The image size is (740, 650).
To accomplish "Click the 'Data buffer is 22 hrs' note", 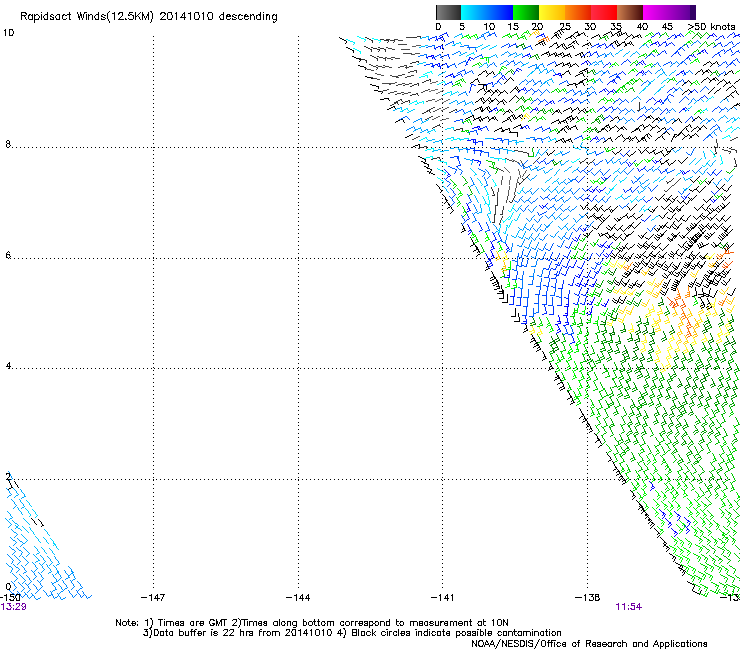I will [352, 633].
